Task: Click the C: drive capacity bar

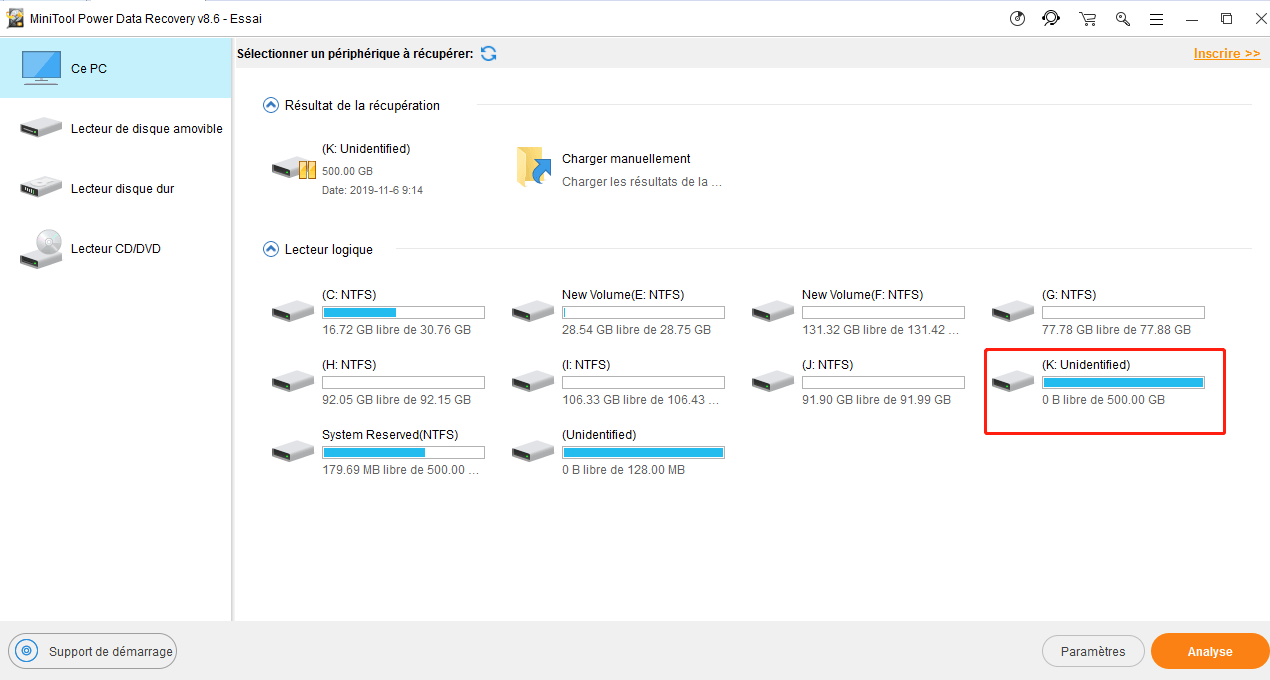Action: click(403, 312)
